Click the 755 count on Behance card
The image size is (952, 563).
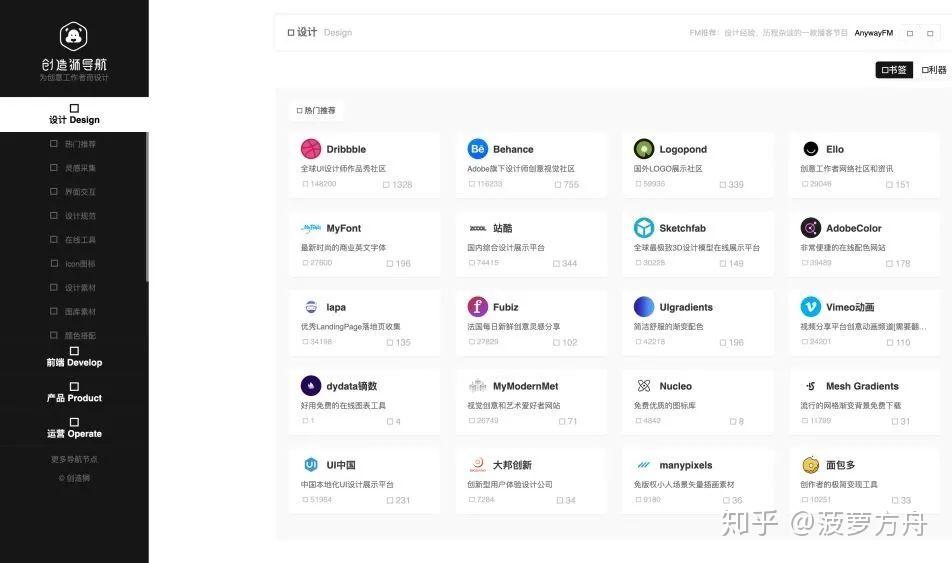pos(566,185)
